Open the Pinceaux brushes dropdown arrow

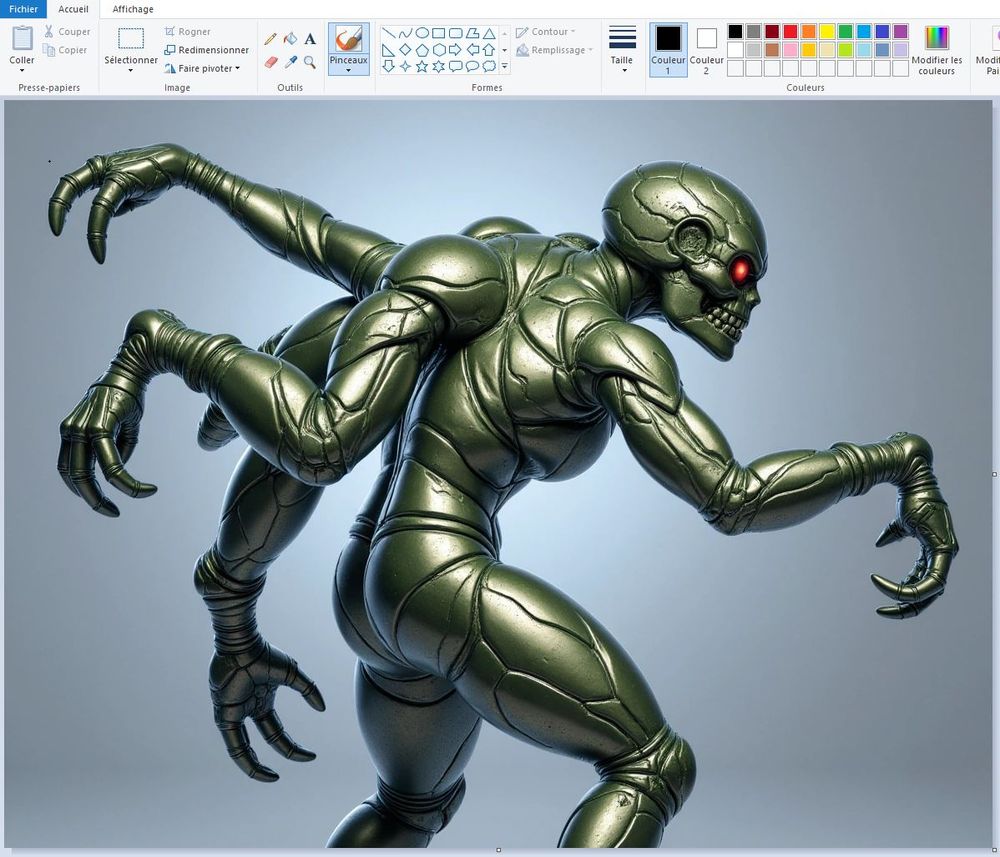pos(348,70)
